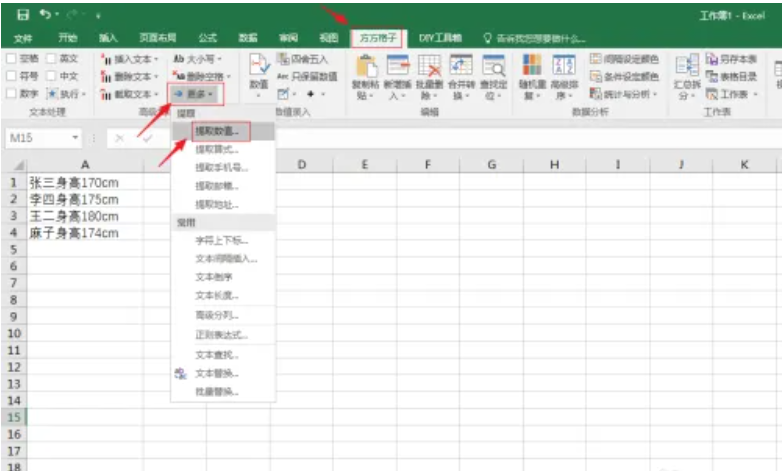
Task: Open the 查找定位 magnifier tool
Action: click(493, 68)
